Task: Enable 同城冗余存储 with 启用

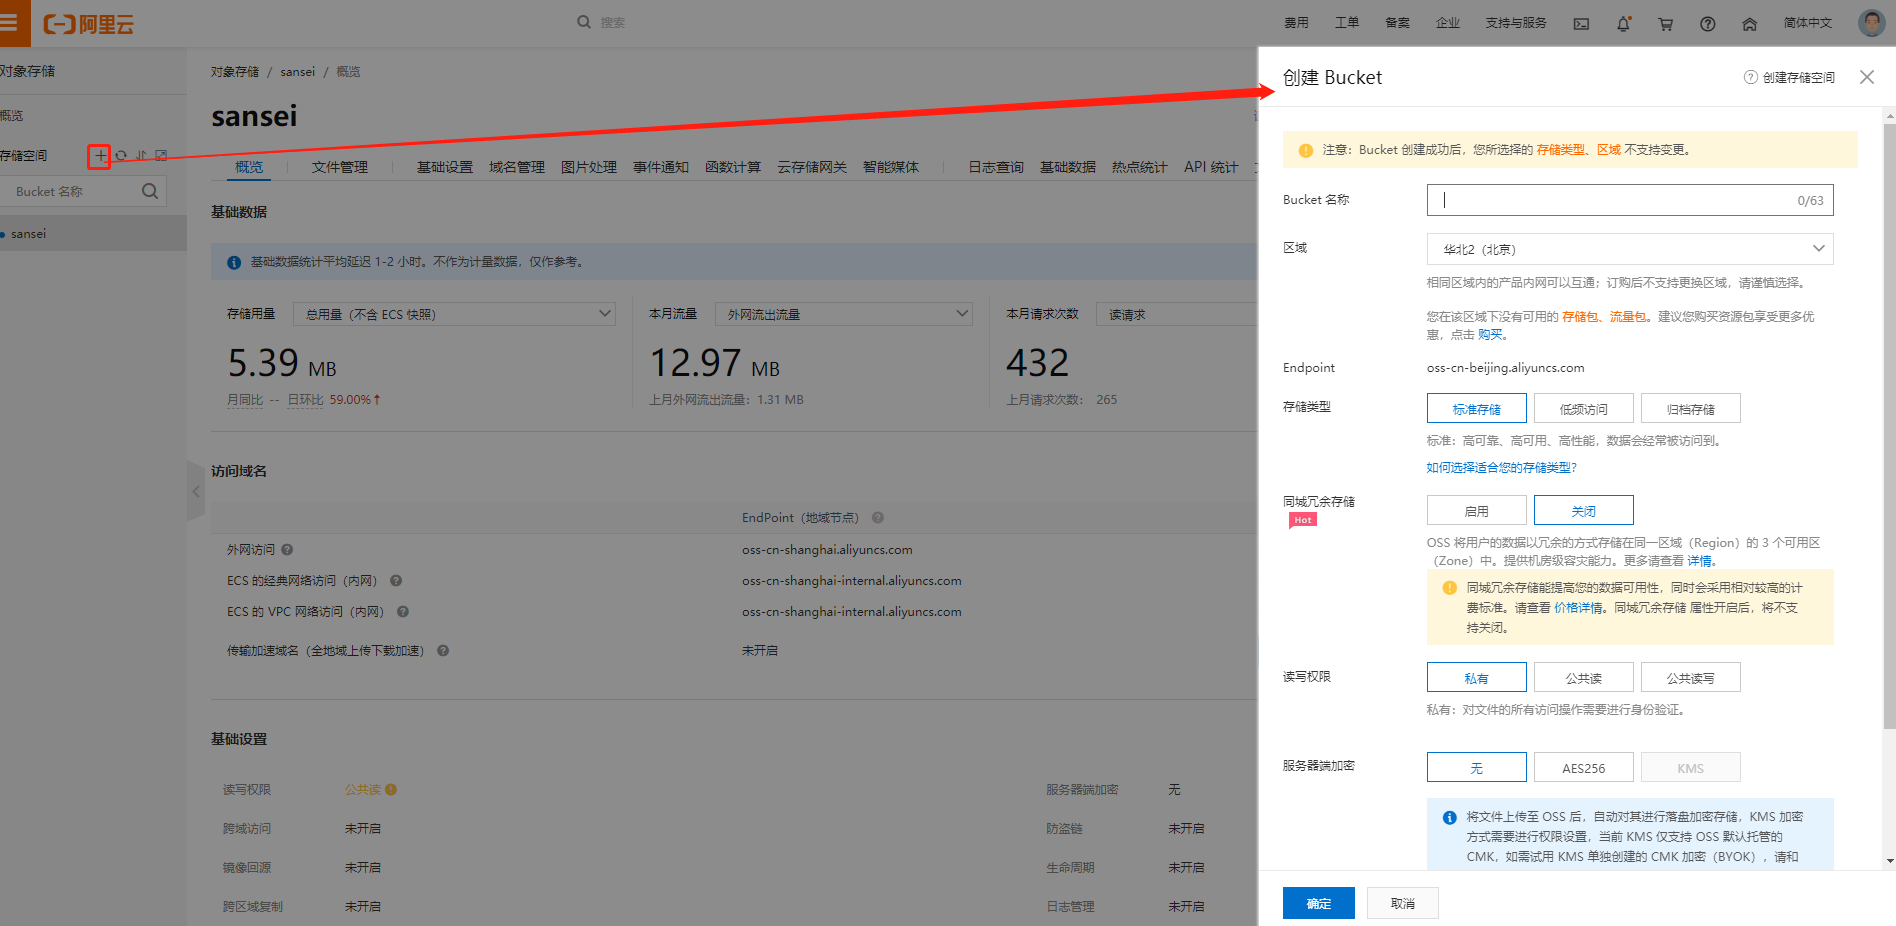Action: [1477, 511]
